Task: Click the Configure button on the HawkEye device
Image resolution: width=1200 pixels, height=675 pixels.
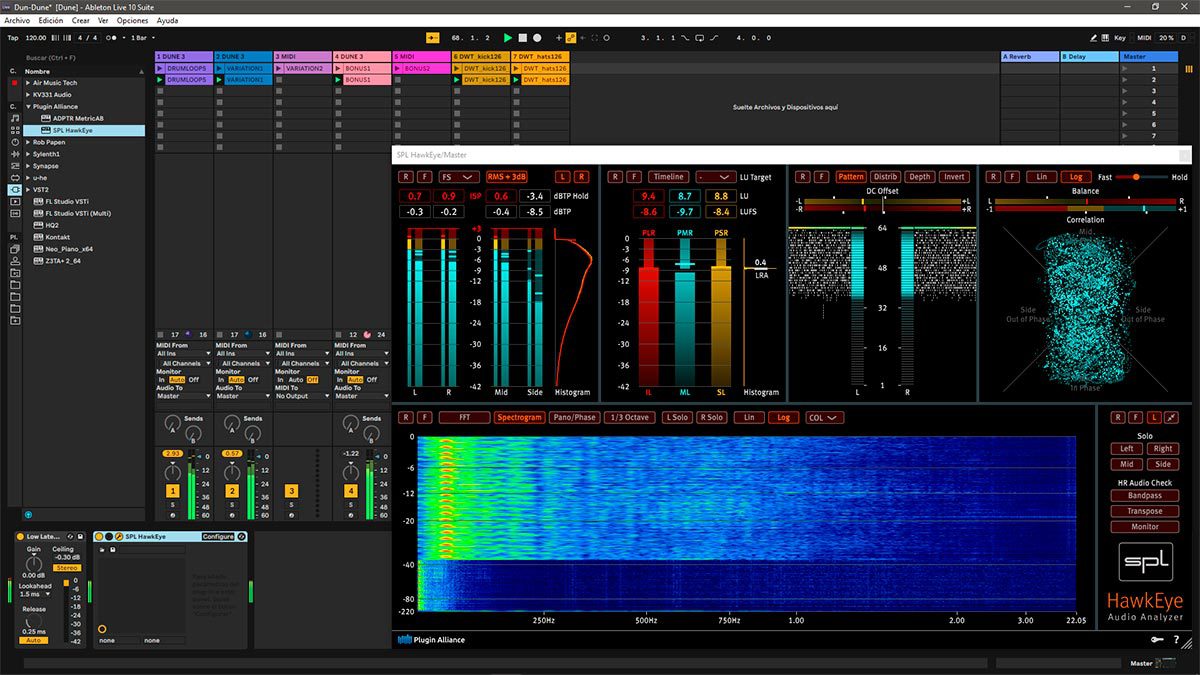Action: (218, 536)
